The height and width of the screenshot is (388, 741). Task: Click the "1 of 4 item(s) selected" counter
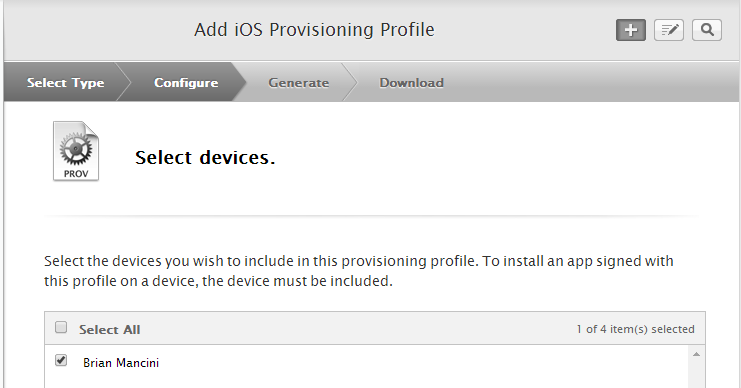[635, 329]
